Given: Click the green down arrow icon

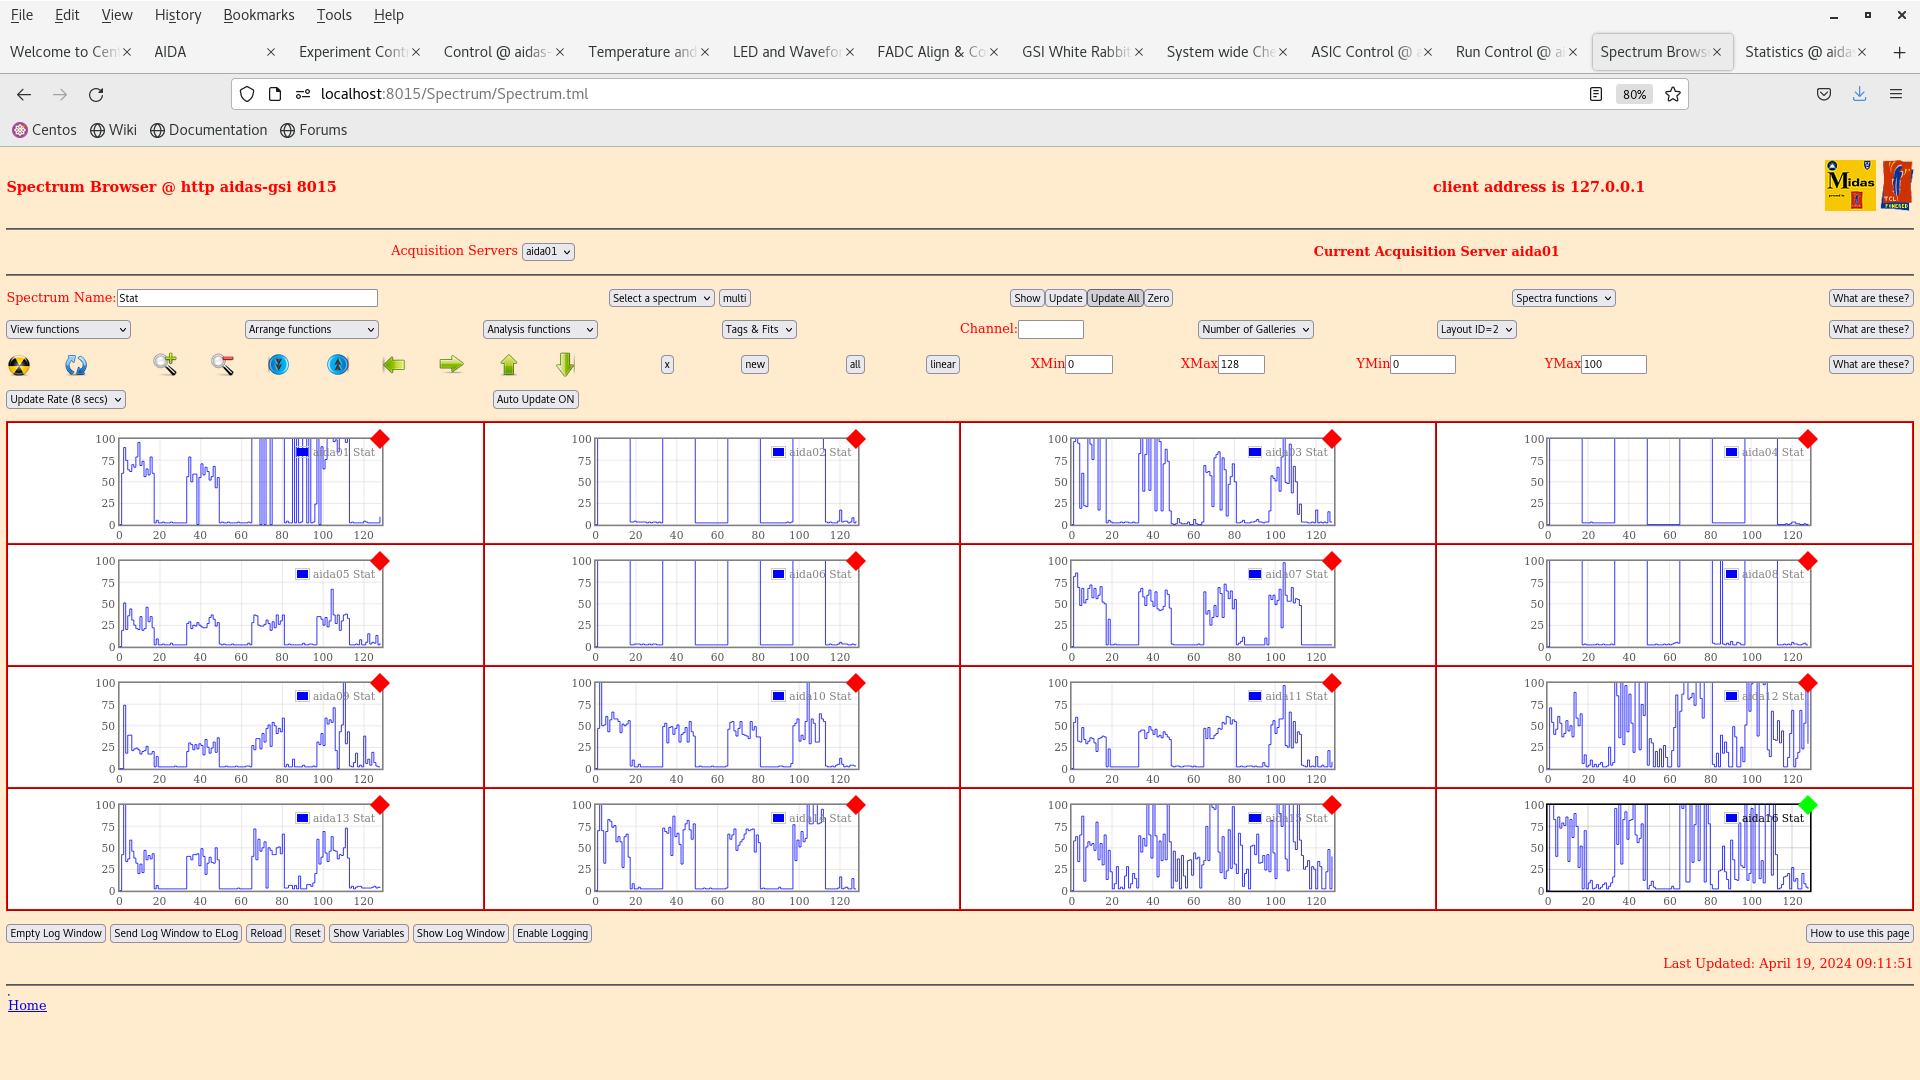Looking at the screenshot, I should point(566,364).
